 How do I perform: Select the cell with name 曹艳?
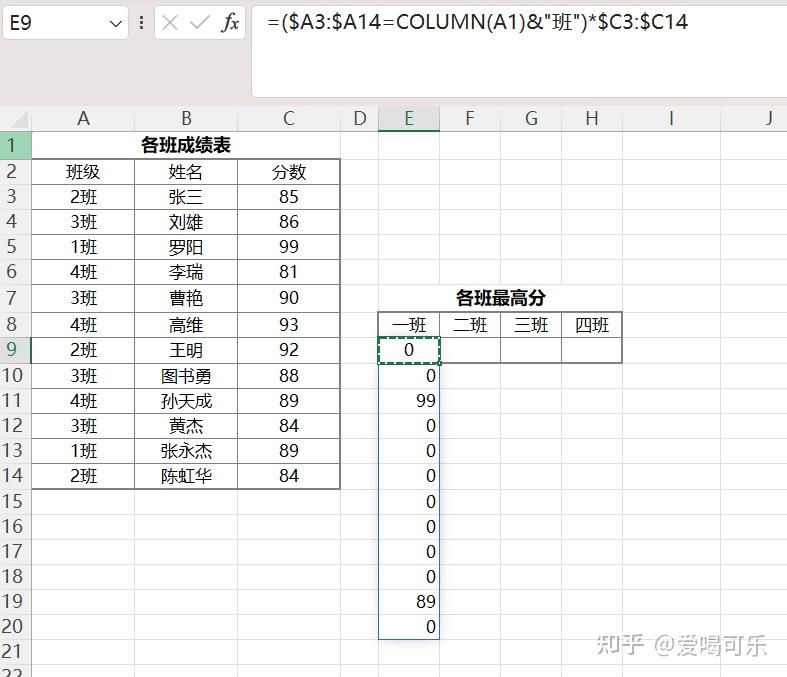click(x=186, y=298)
